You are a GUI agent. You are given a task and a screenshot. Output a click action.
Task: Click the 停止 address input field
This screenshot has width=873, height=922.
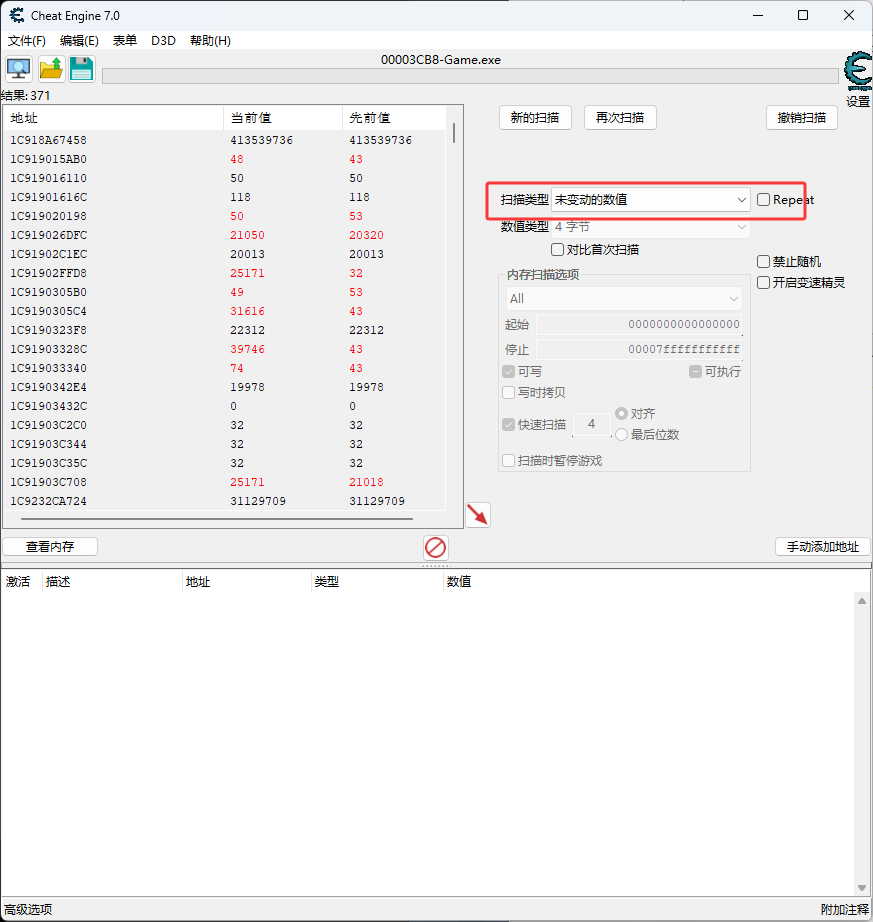[639, 349]
